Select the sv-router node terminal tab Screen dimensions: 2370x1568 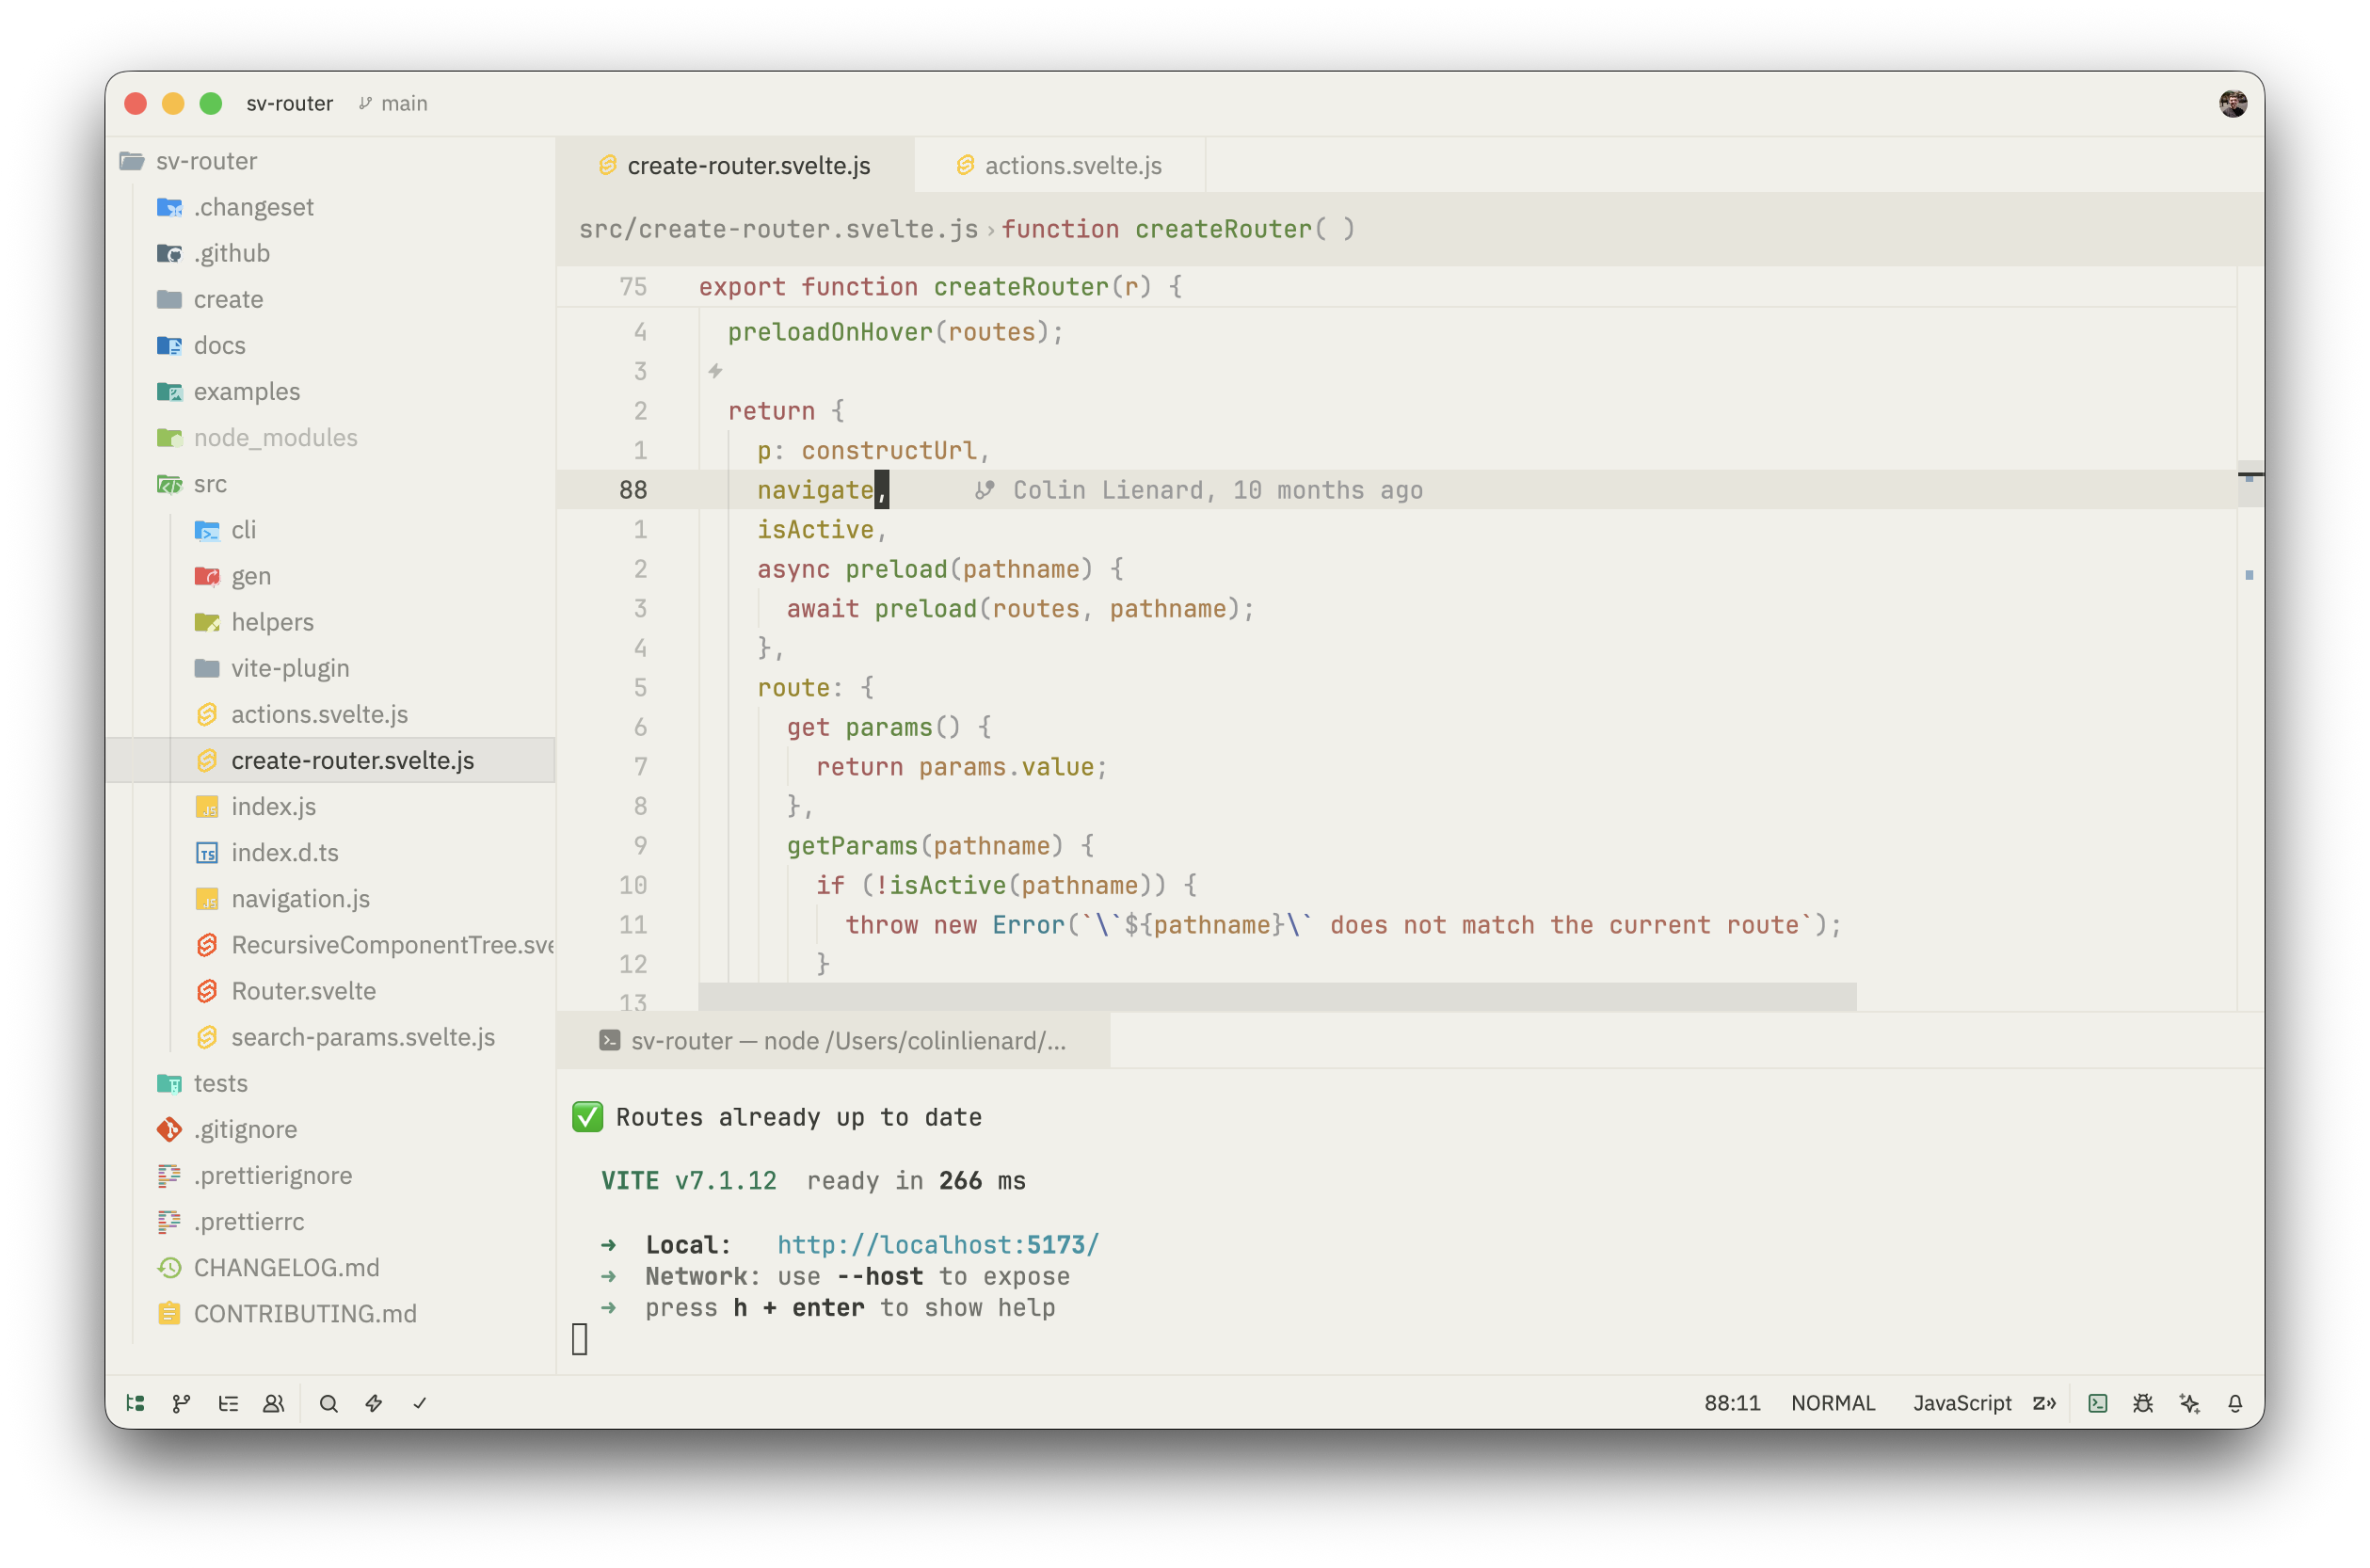(833, 1041)
